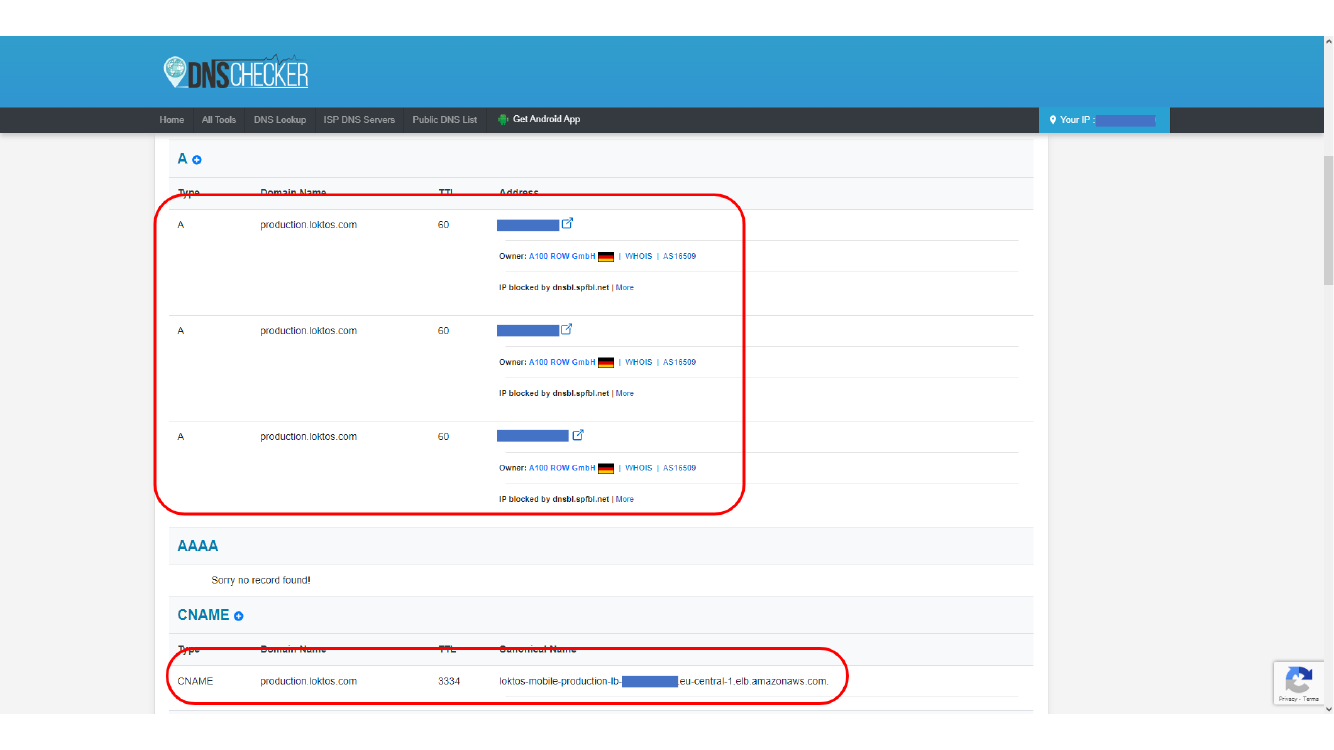Click the reCAPTCHA badge icon

(1298, 682)
